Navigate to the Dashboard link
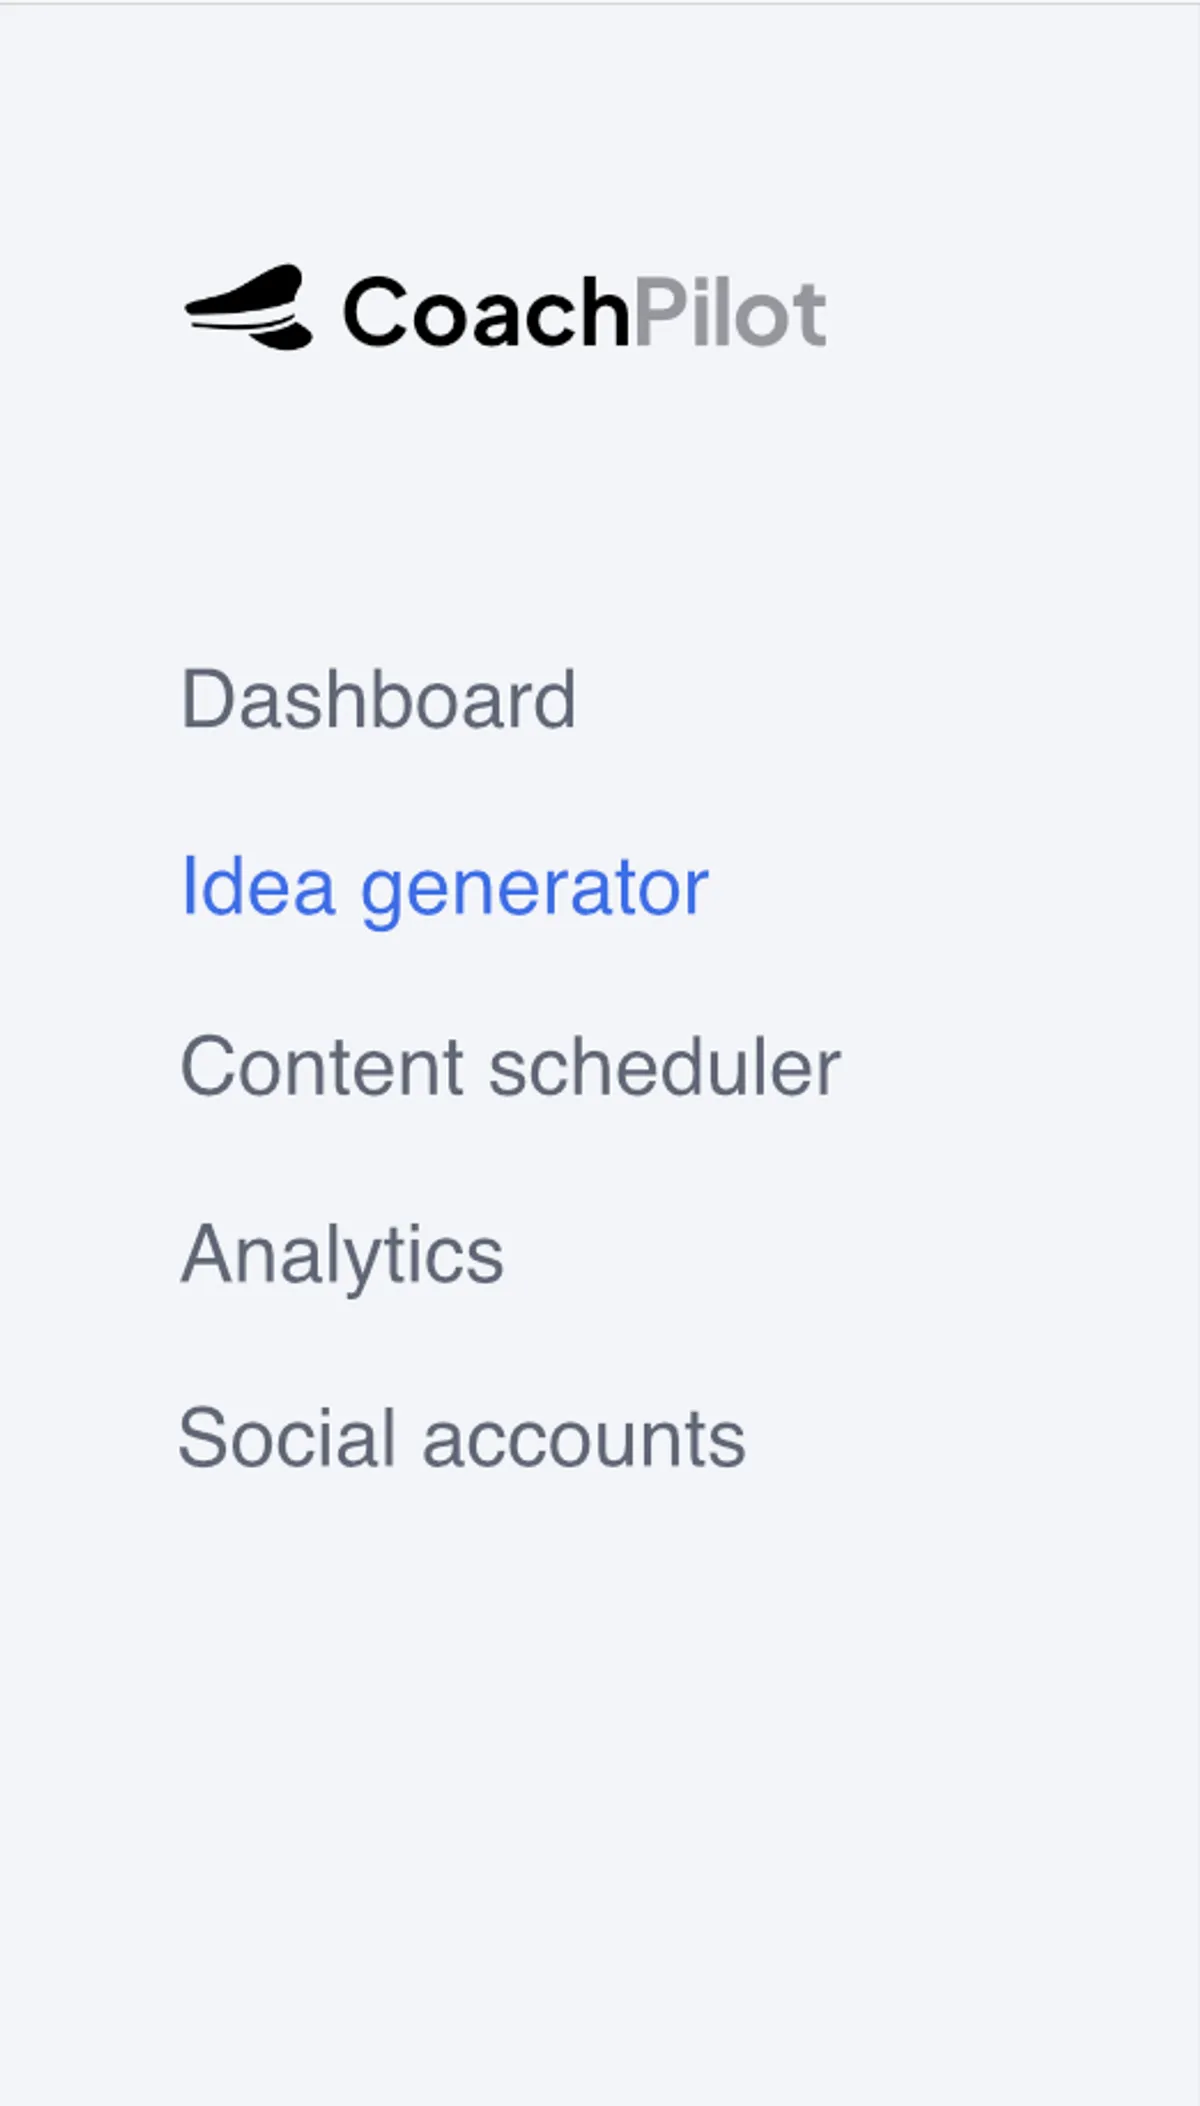 pos(378,699)
